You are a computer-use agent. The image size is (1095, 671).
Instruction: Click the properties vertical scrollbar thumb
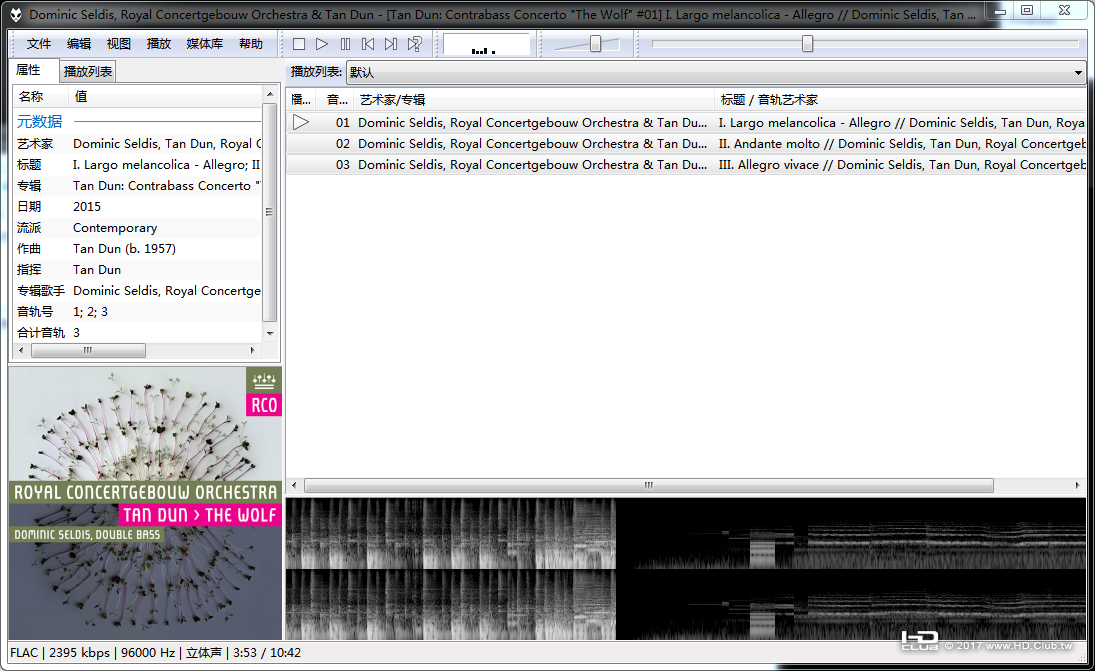click(x=270, y=212)
